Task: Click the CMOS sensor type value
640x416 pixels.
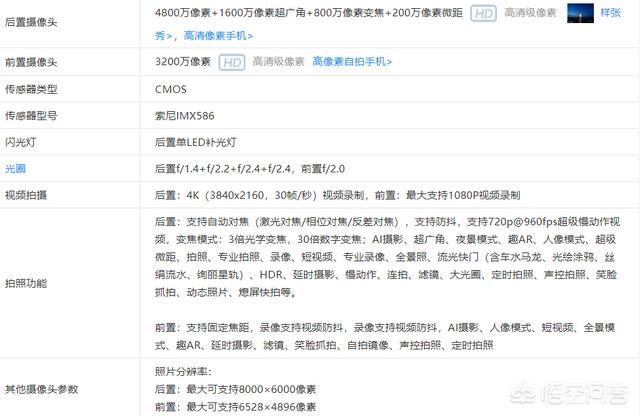Action: [171, 89]
